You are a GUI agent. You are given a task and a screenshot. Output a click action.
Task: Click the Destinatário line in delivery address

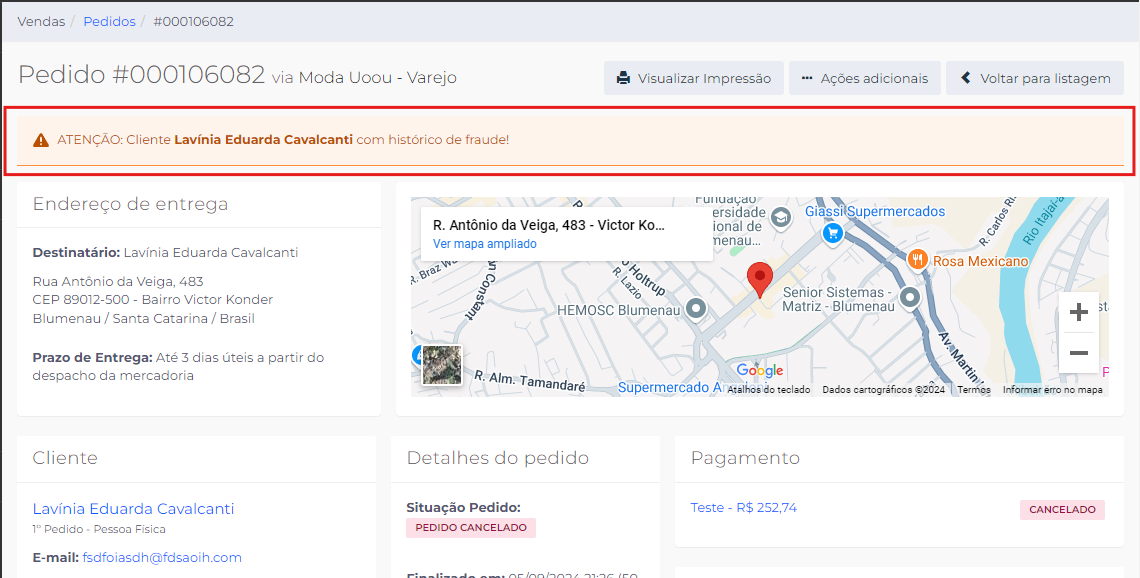click(x=165, y=253)
